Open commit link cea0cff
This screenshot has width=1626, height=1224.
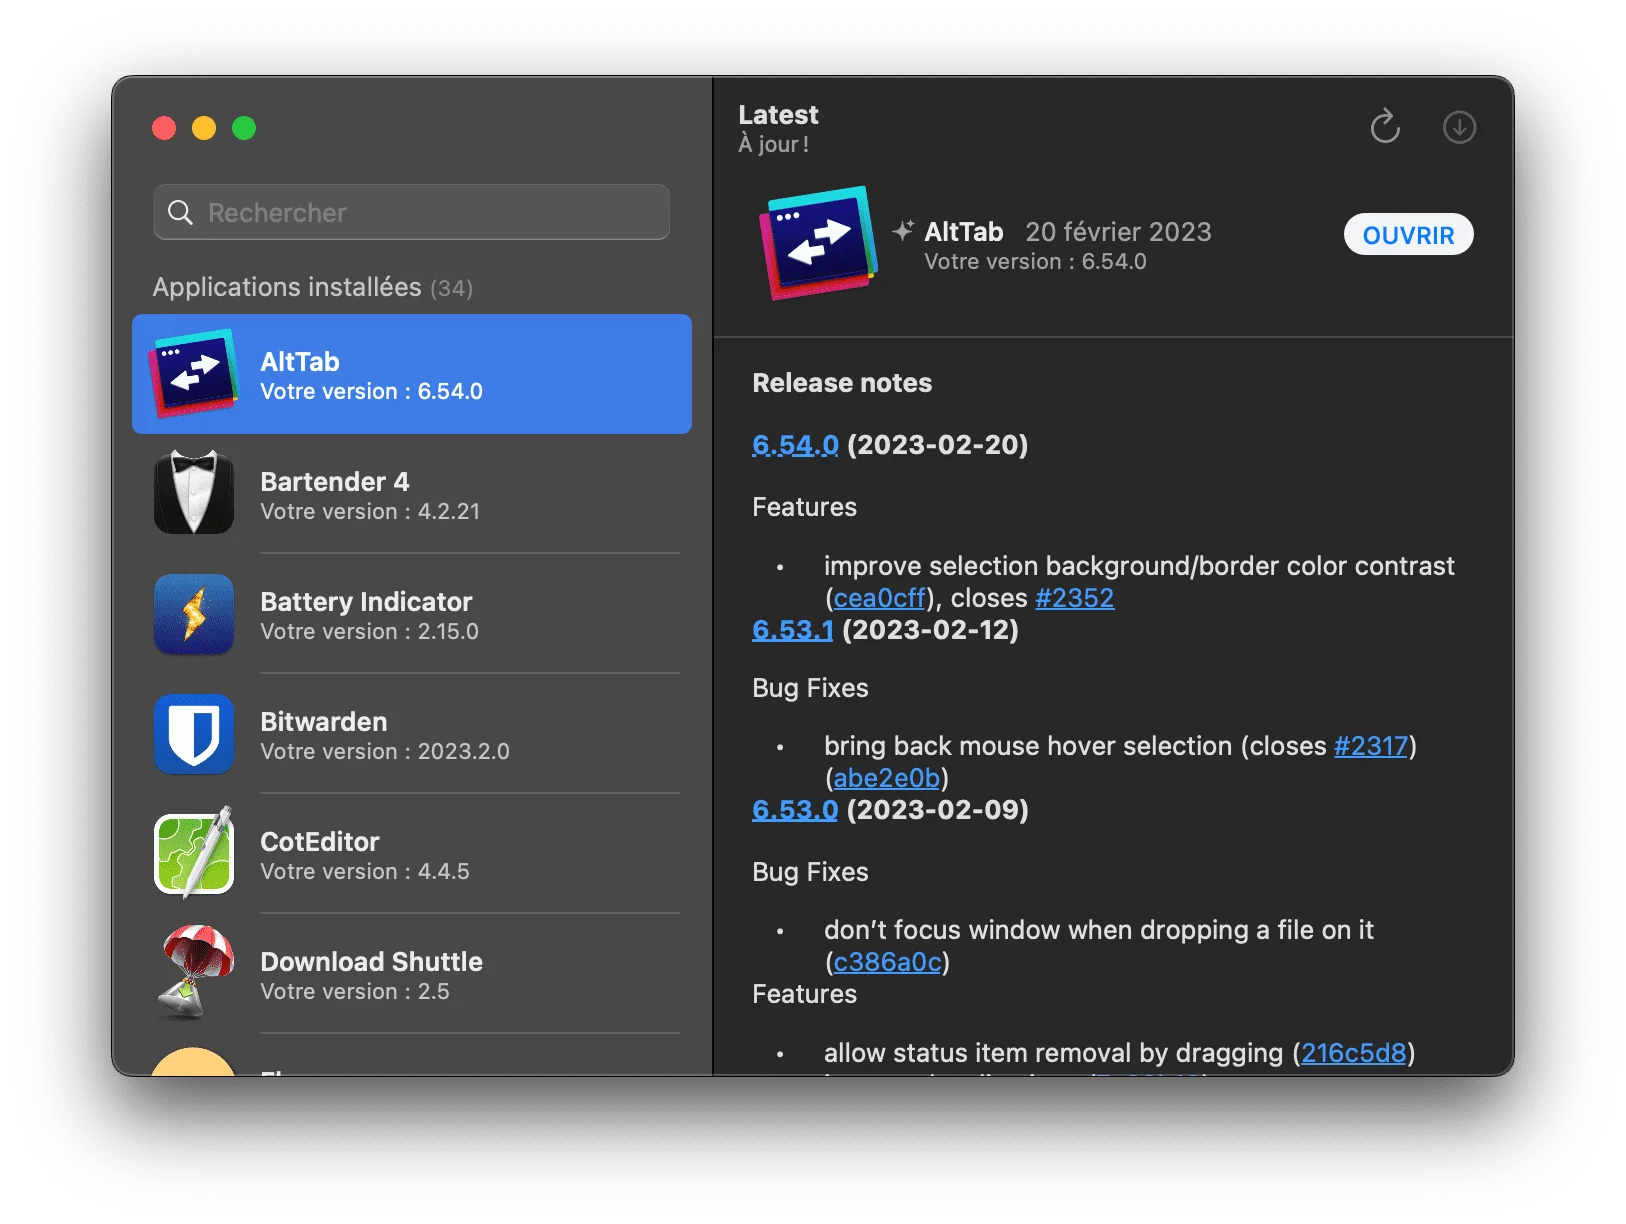click(x=880, y=598)
